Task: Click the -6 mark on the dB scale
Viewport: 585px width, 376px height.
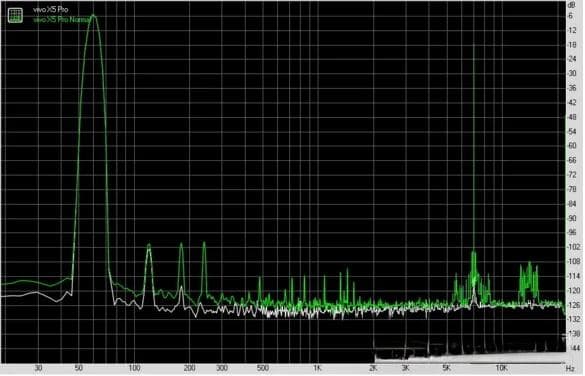Action: tap(570, 16)
